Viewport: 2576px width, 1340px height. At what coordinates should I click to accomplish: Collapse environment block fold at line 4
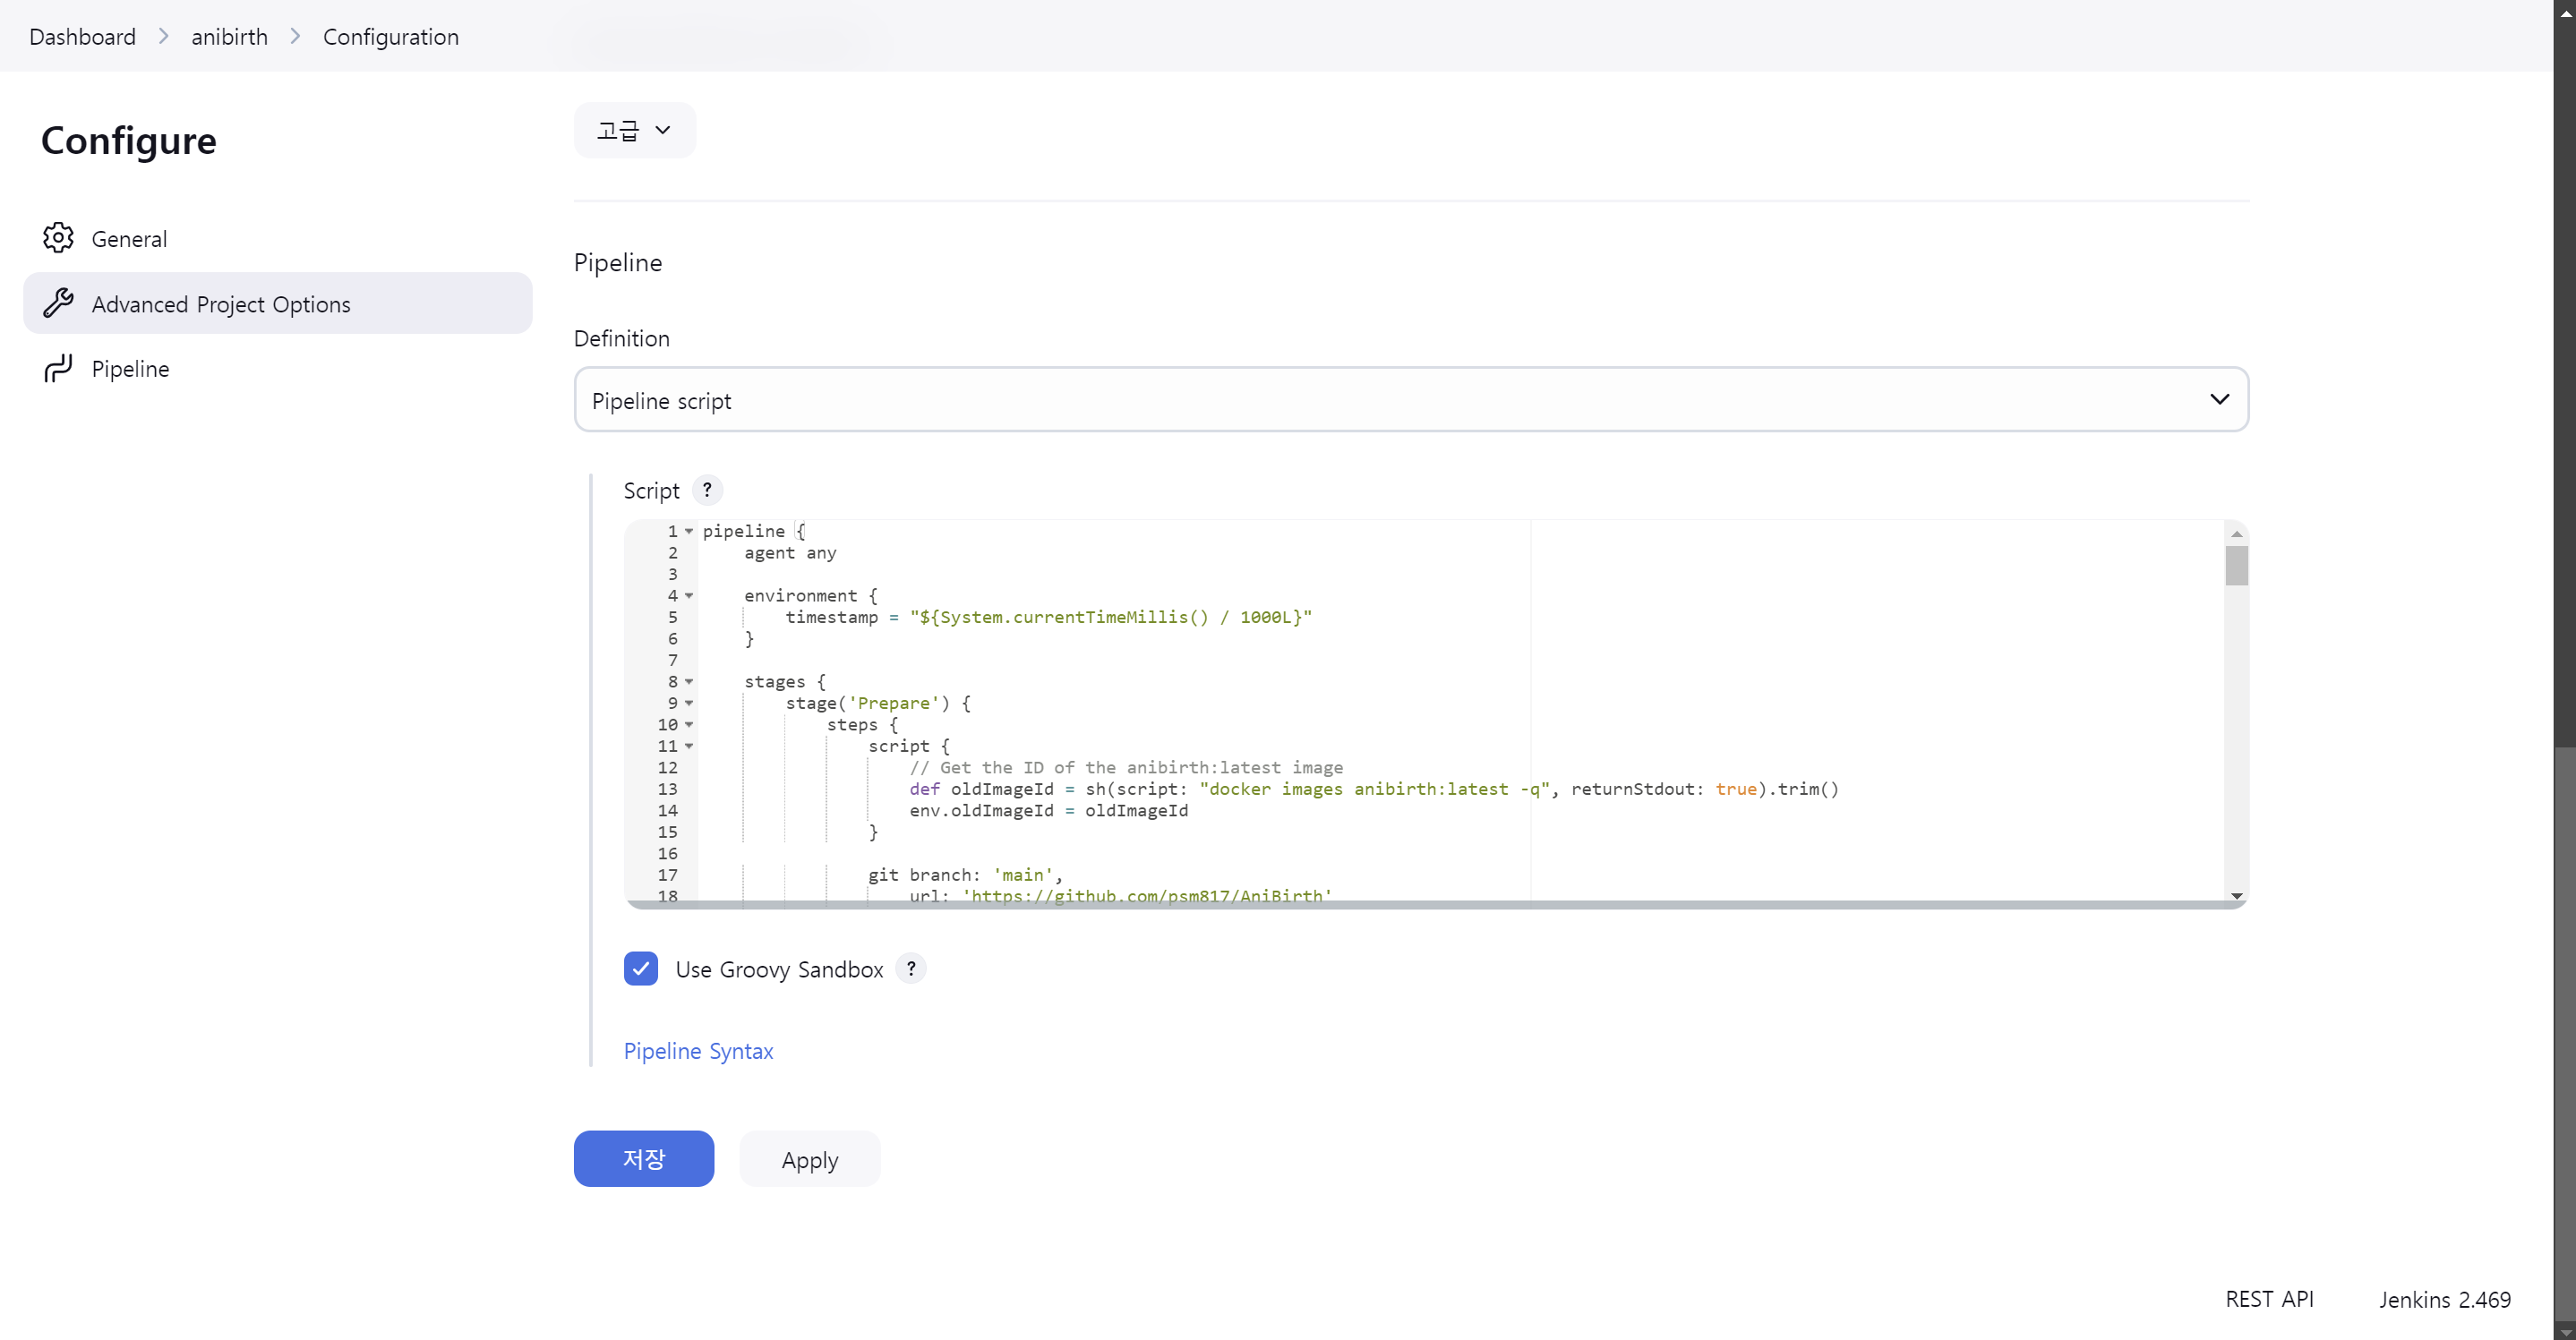click(x=689, y=596)
